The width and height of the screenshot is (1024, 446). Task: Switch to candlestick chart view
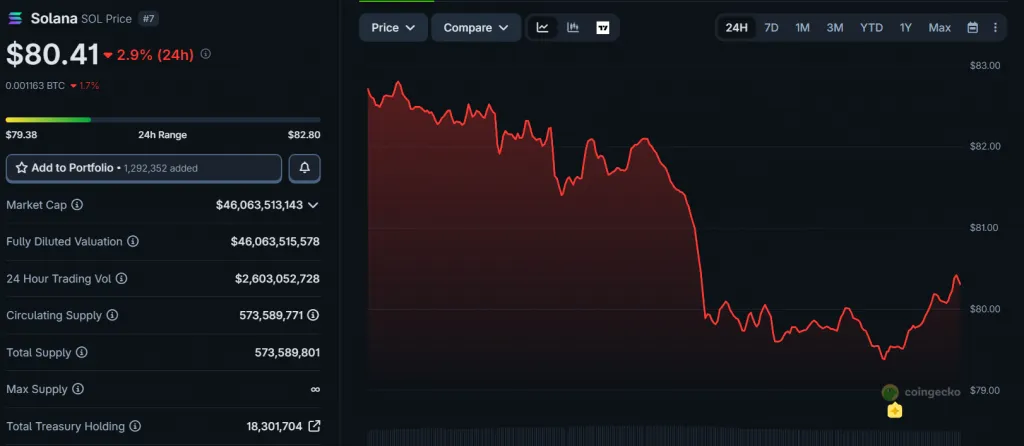coord(573,27)
